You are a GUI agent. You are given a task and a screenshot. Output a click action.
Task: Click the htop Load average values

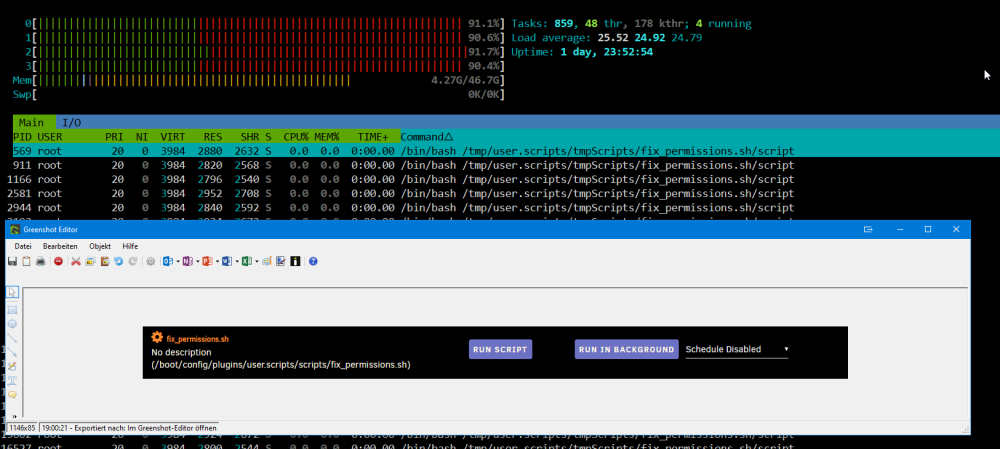pyautogui.click(x=650, y=38)
